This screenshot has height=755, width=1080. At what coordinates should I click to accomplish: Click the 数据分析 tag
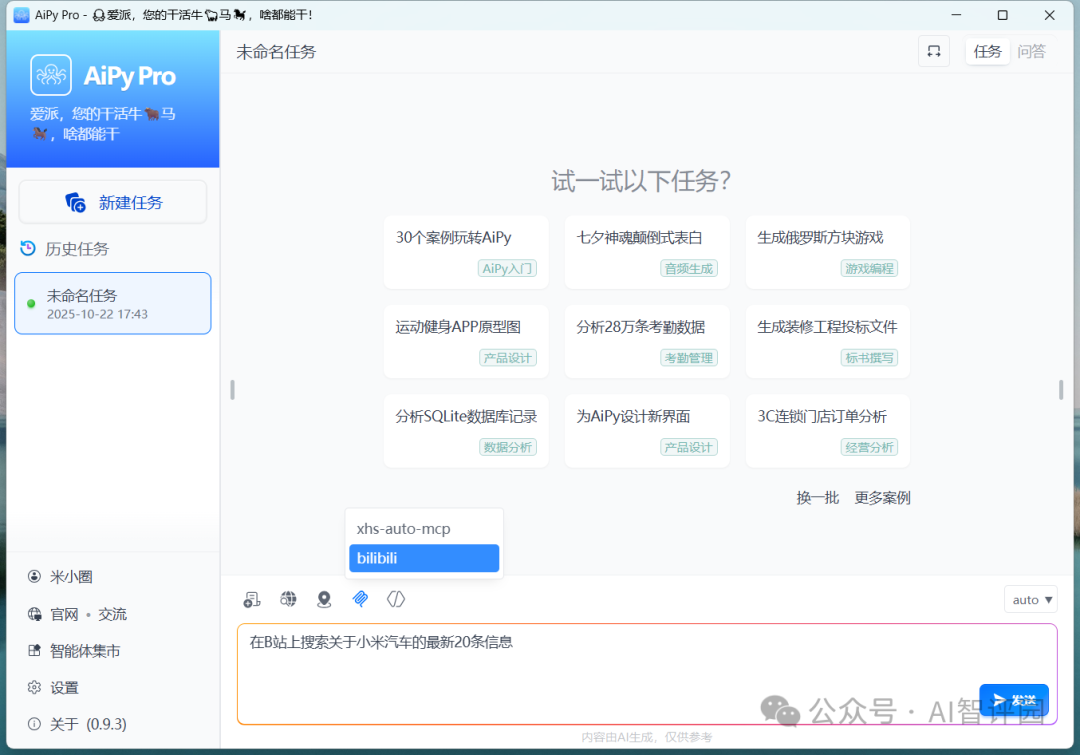pyautogui.click(x=508, y=448)
